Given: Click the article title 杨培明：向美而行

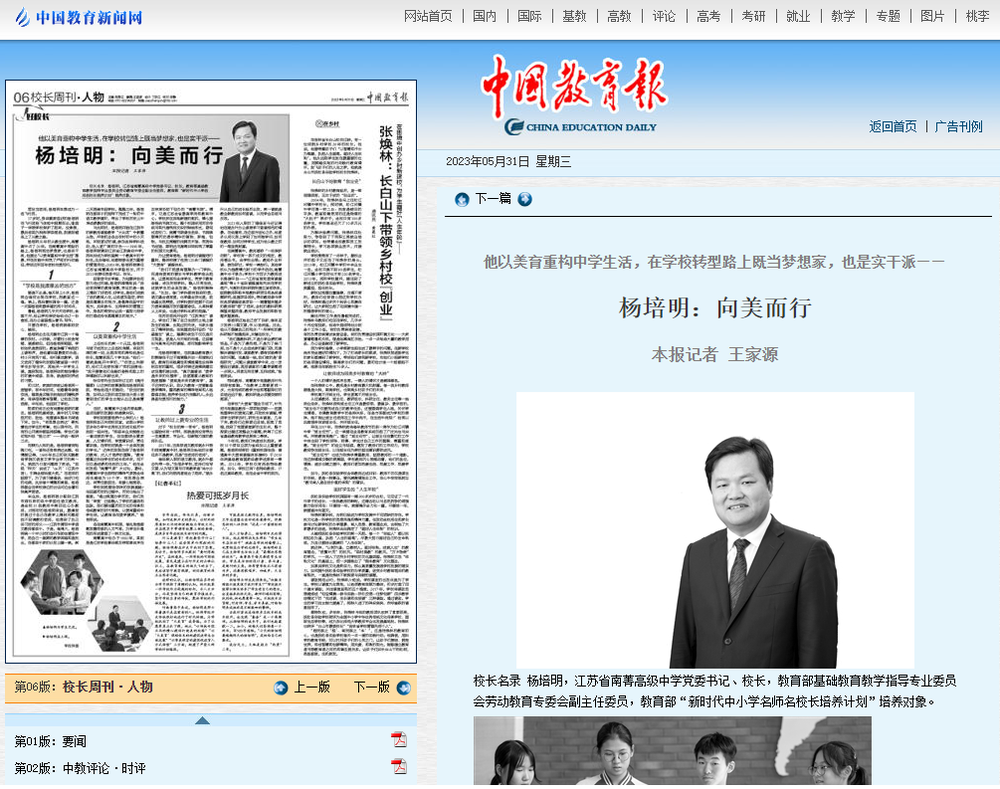Looking at the screenshot, I should click(x=715, y=307).
